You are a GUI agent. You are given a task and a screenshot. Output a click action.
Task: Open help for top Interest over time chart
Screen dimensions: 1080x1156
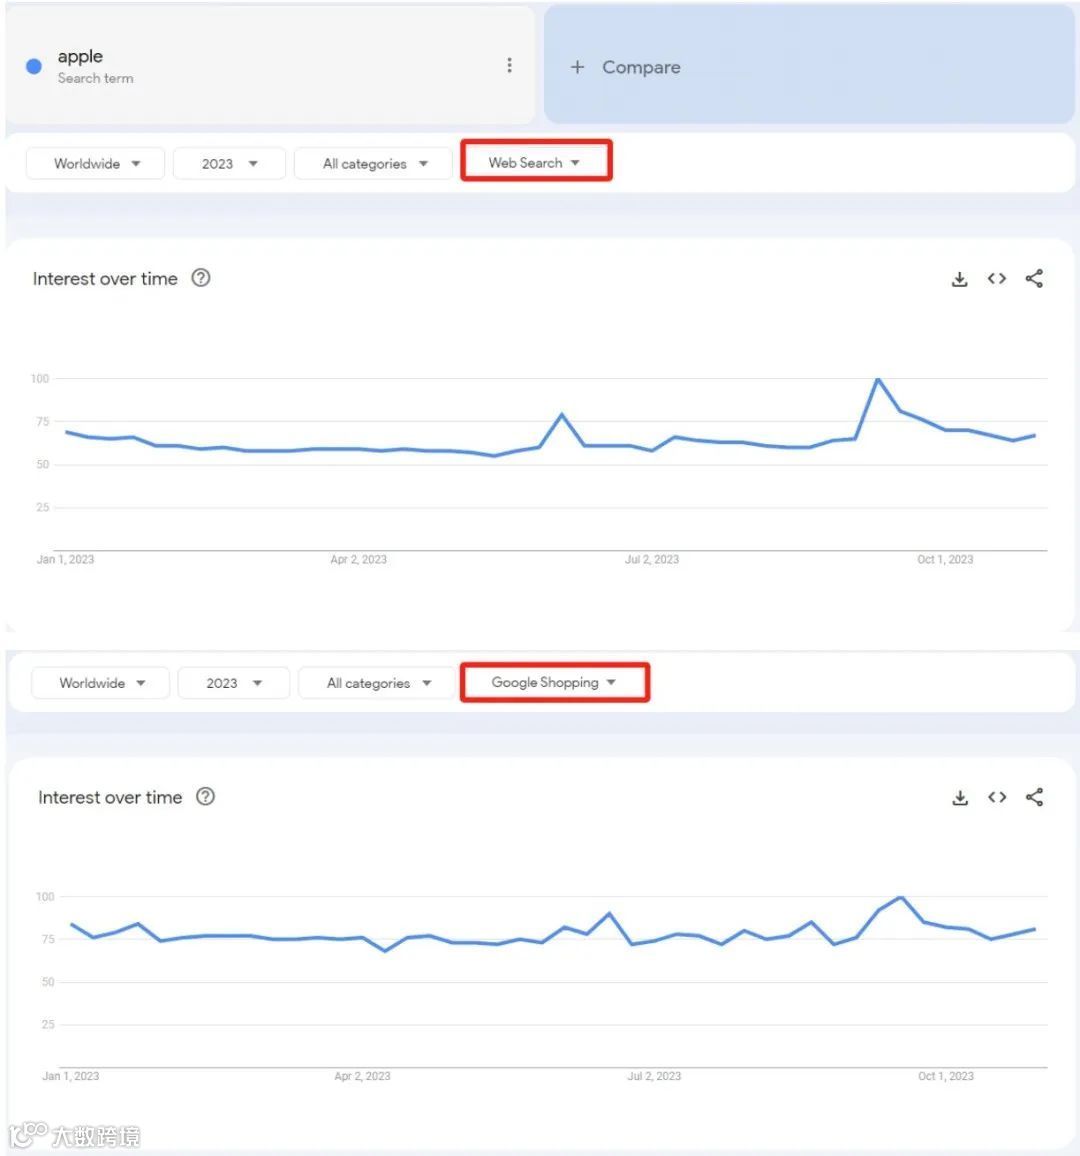click(201, 278)
